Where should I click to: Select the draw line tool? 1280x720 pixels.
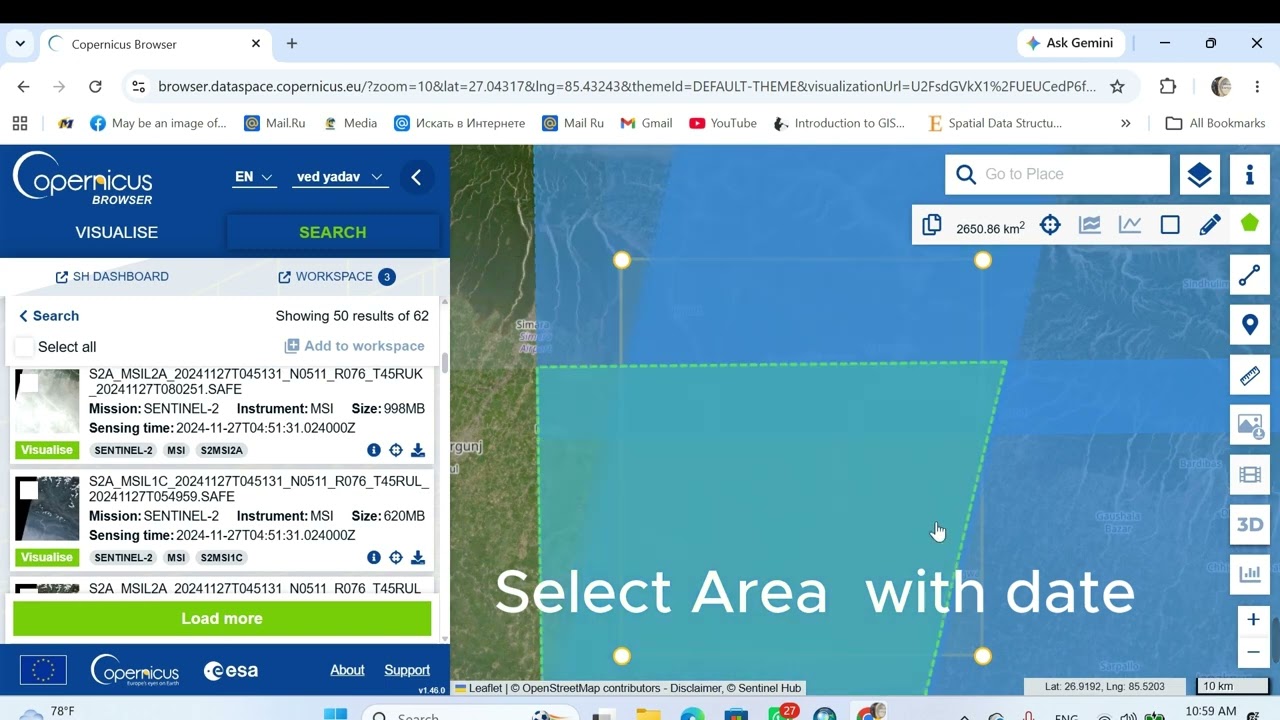(1250, 276)
